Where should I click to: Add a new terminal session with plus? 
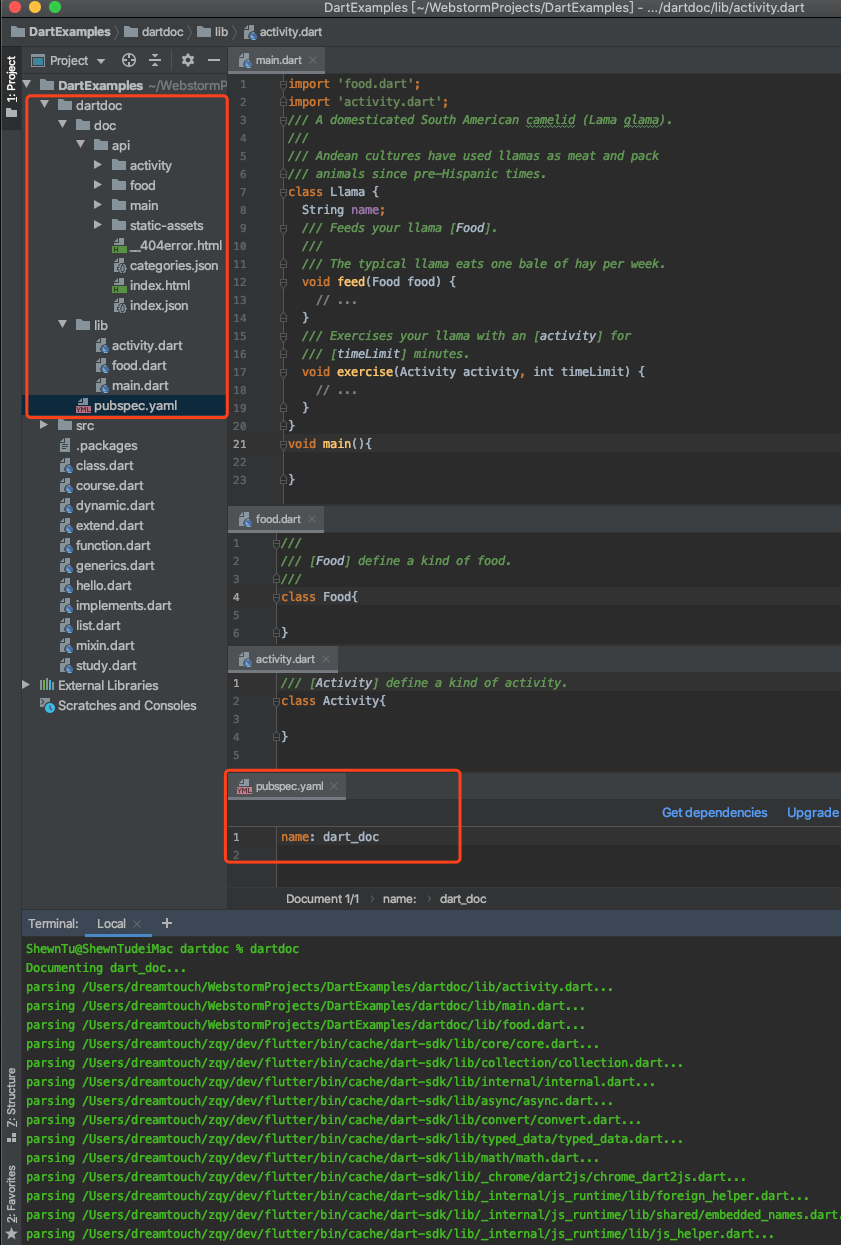pyautogui.click(x=167, y=923)
